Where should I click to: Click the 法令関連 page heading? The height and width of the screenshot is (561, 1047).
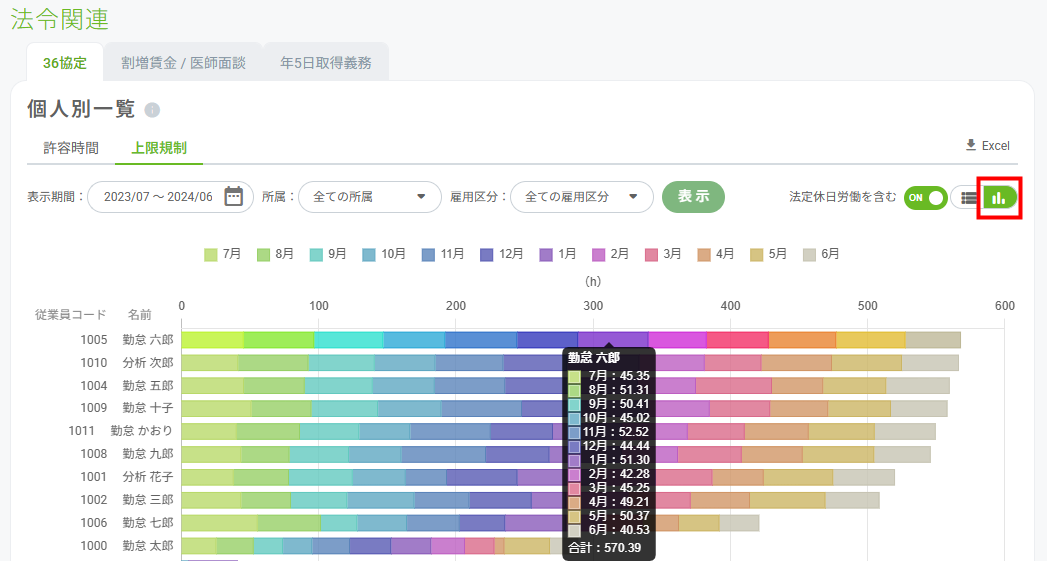point(59,19)
